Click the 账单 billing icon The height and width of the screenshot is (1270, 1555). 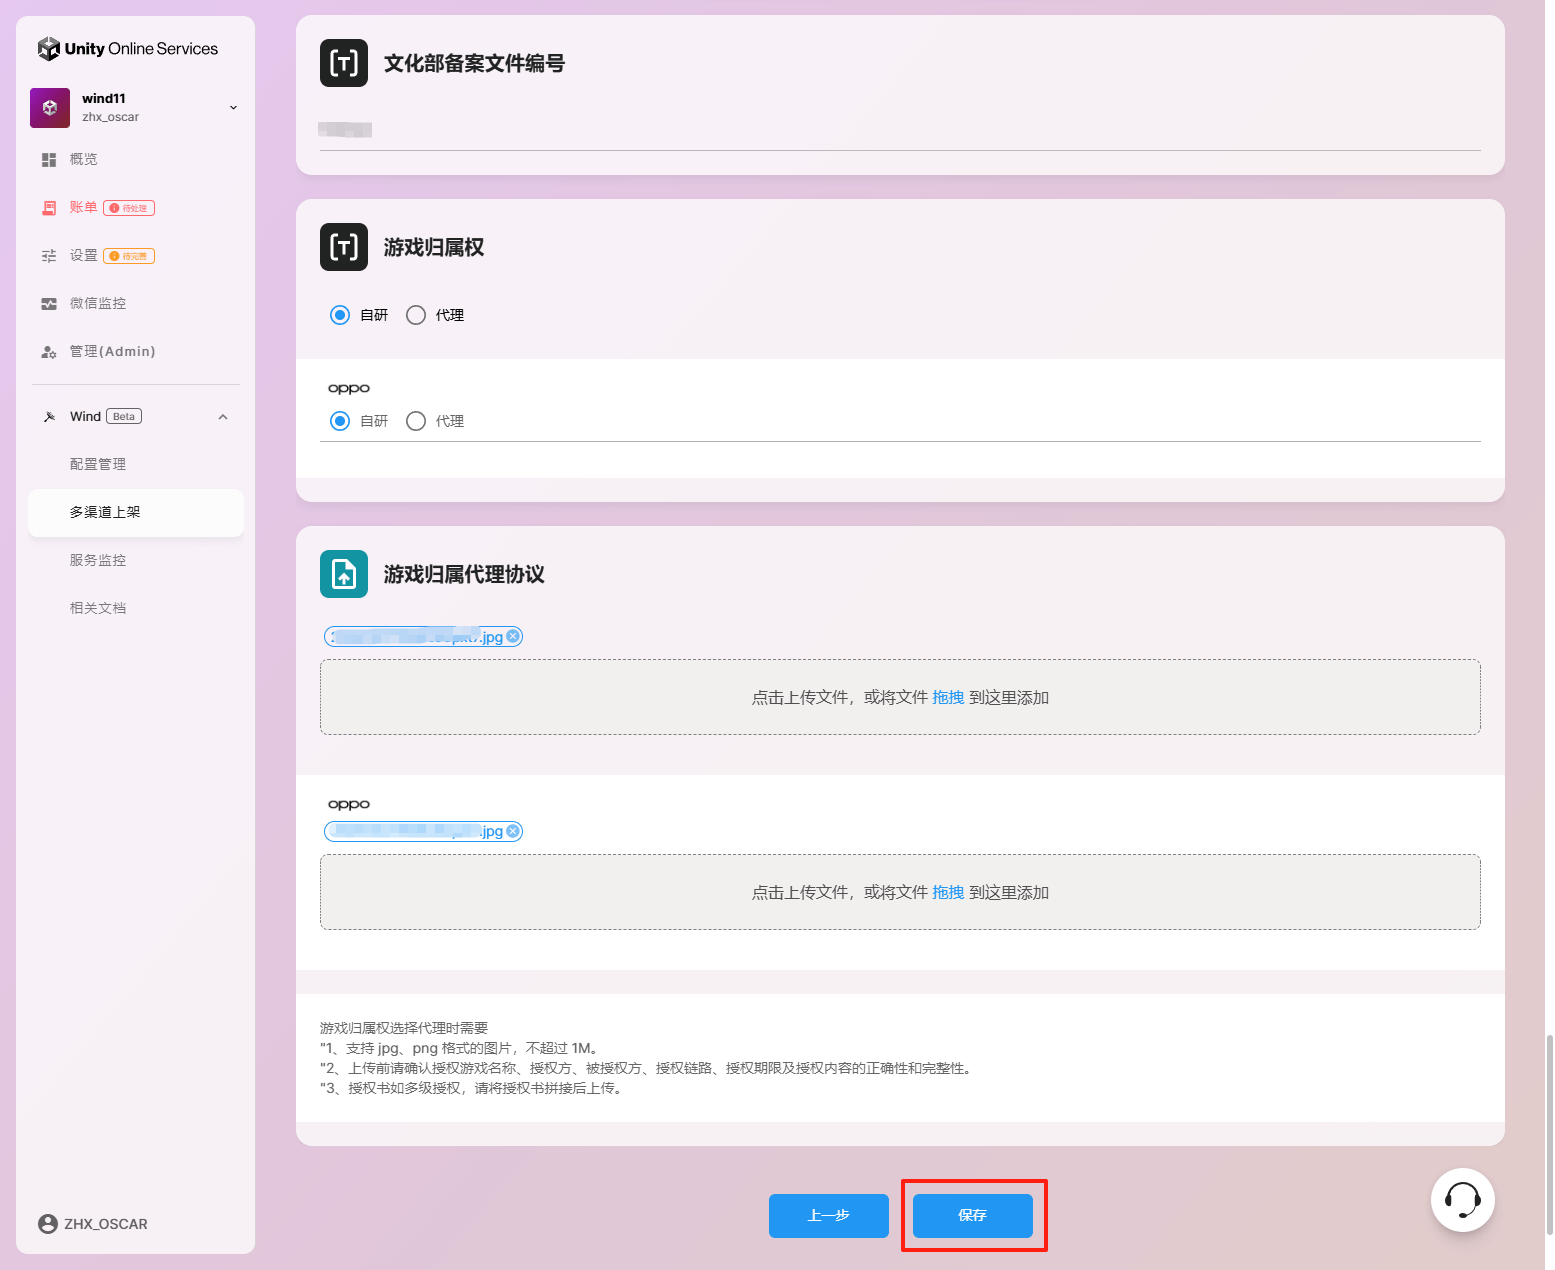point(49,208)
